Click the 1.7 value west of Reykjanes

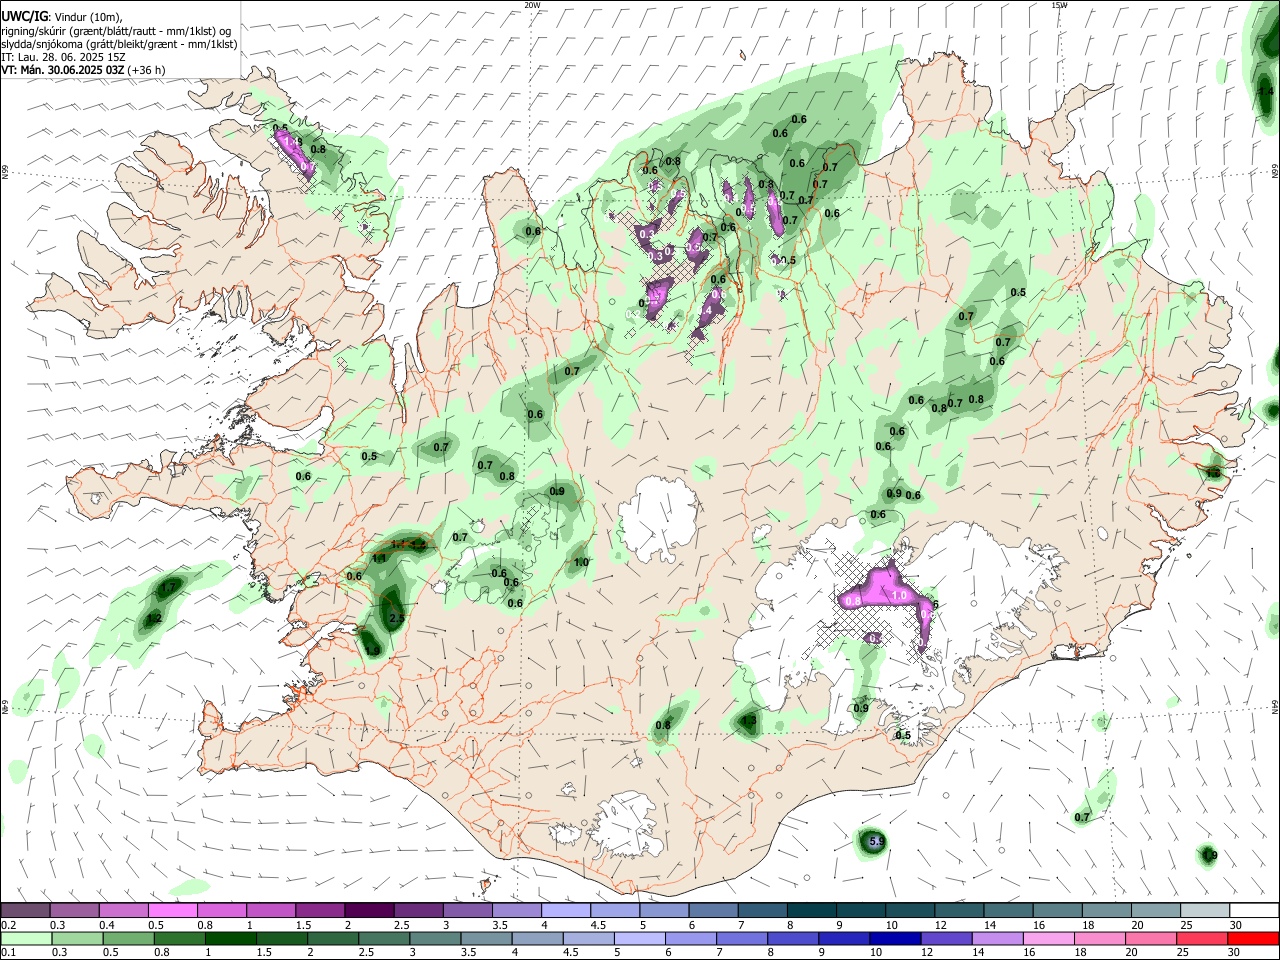coord(169,587)
